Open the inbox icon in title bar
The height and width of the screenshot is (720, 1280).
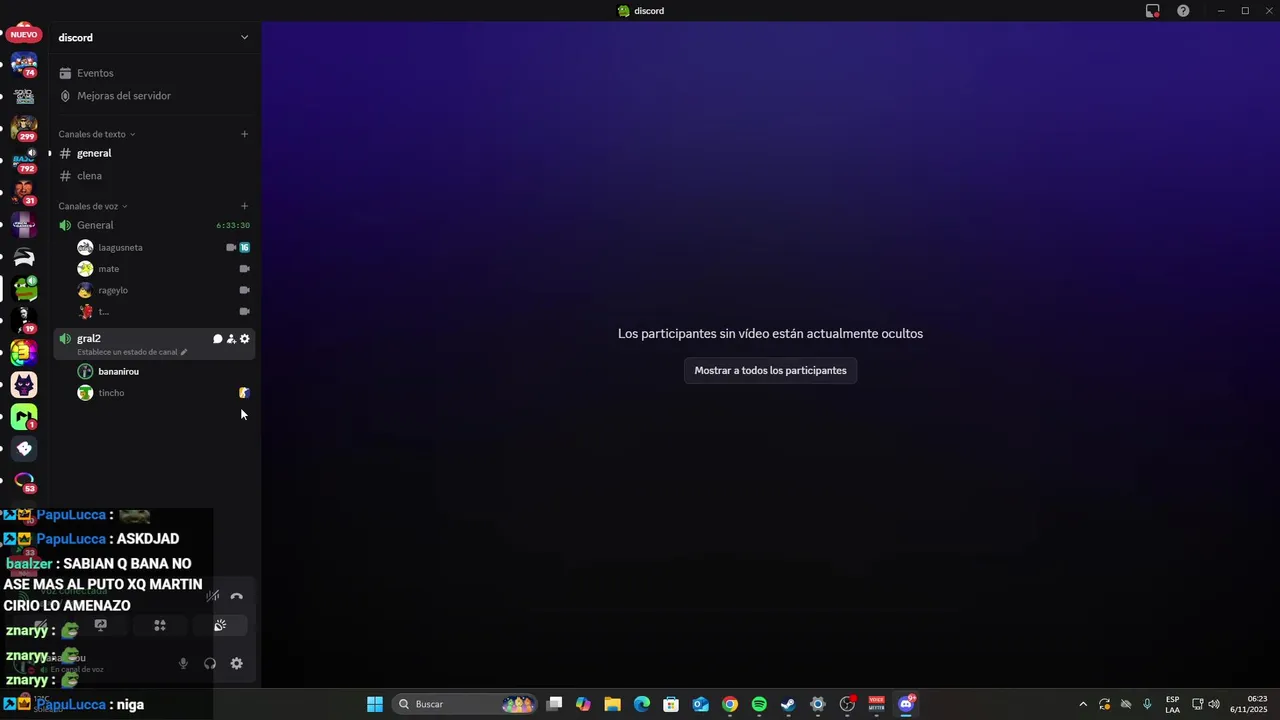coord(1153,11)
